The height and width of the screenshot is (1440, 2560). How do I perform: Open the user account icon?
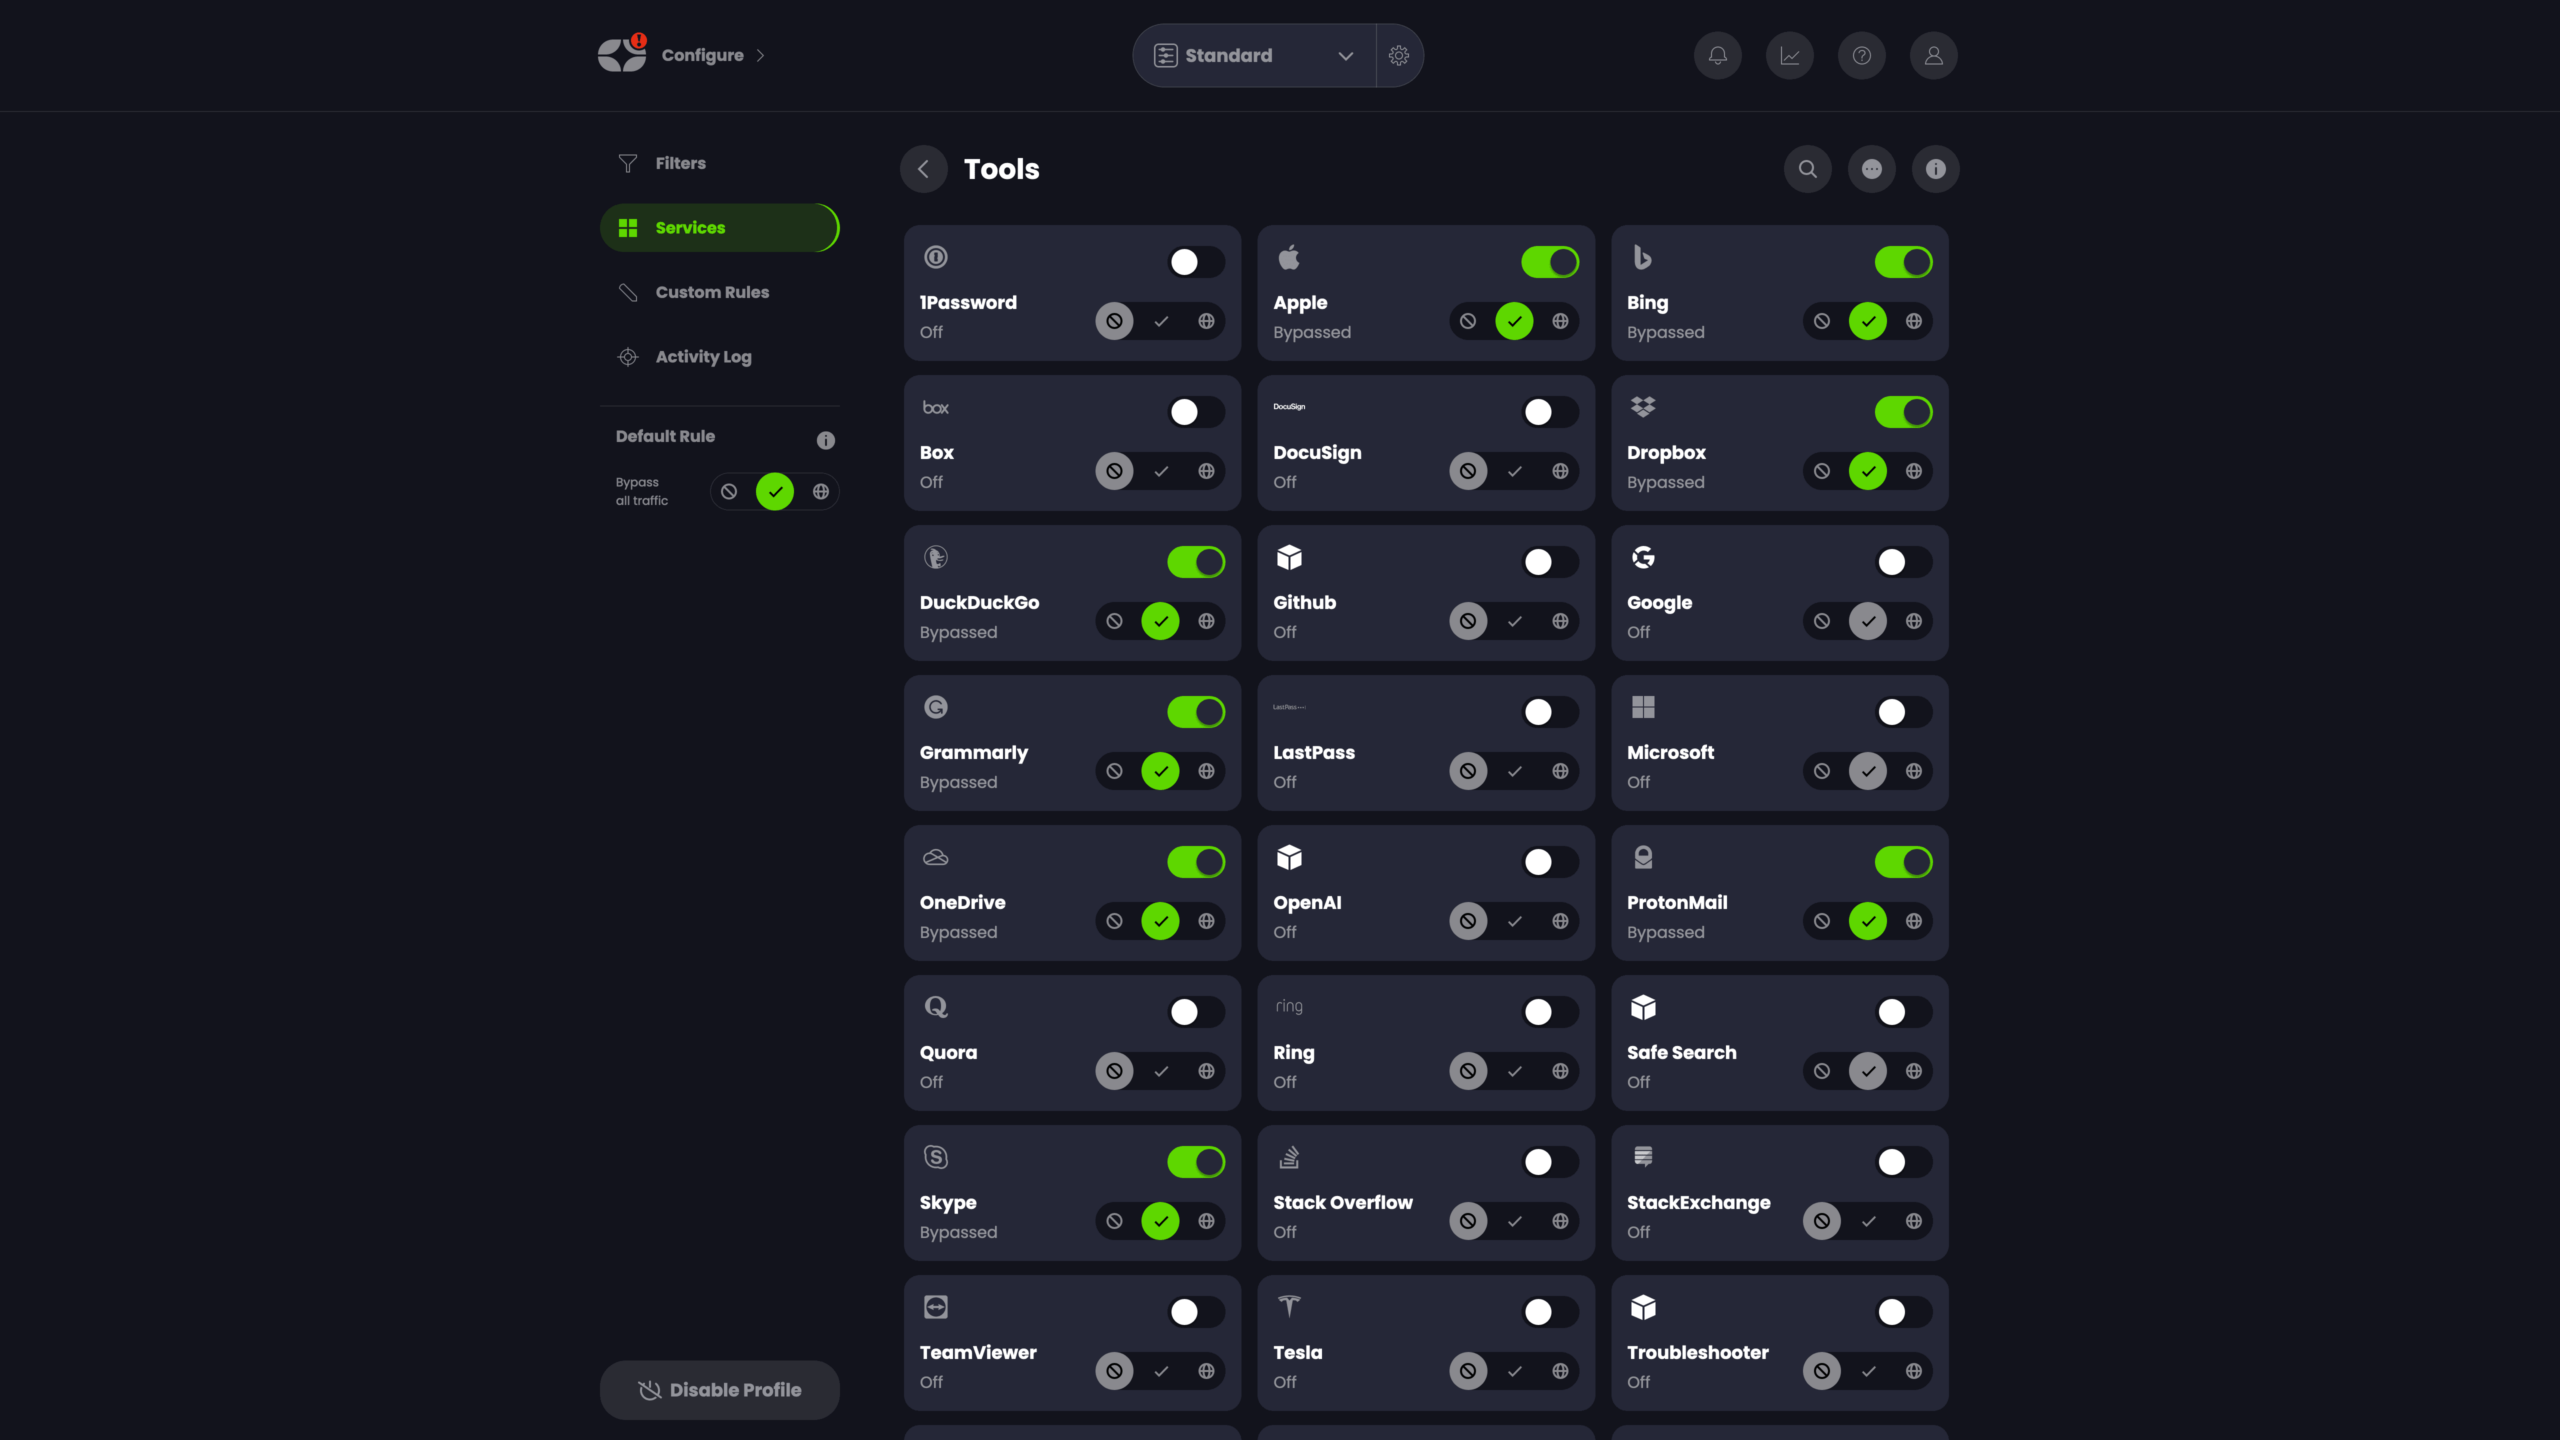[x=1933, y=55]
